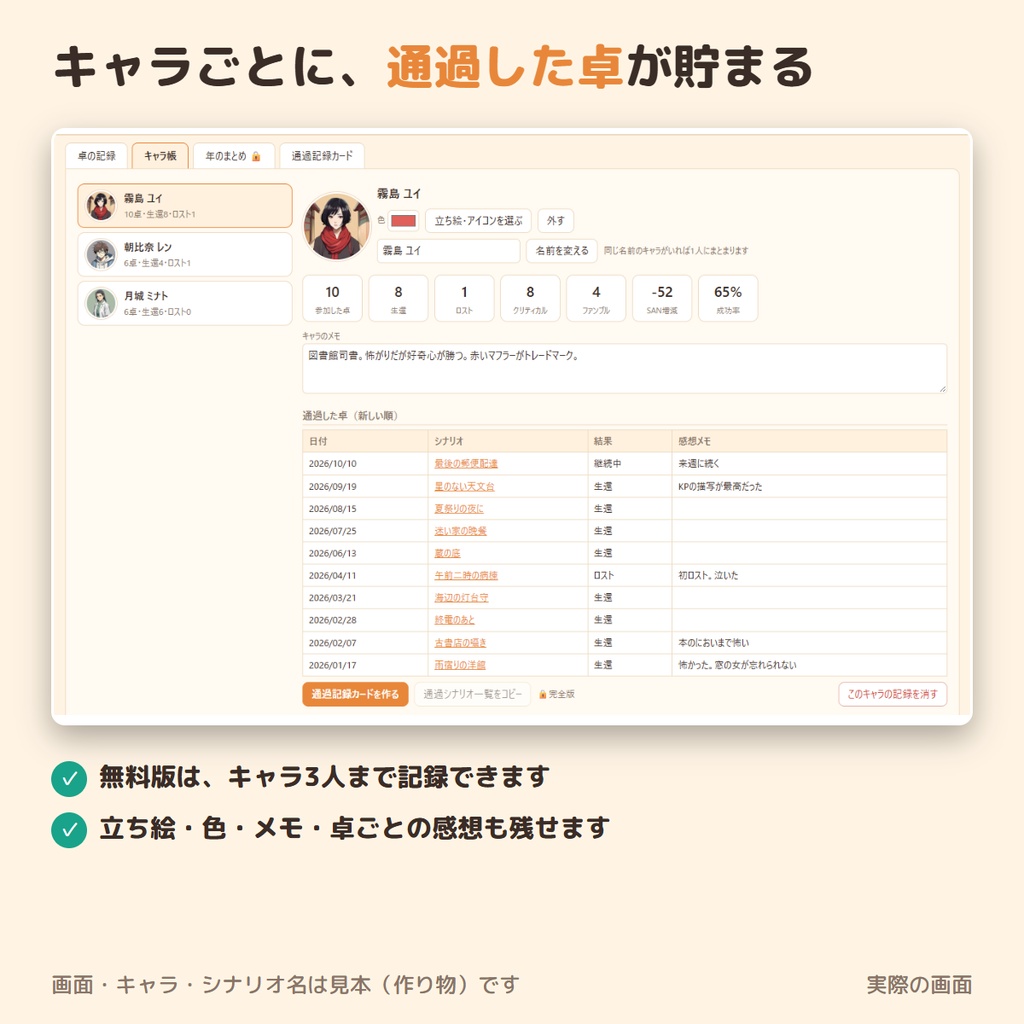Open scenario link 迷い家の晩餐
Image resolution: width=1024 pixels, height=1024 pixels.
point(460,531)
